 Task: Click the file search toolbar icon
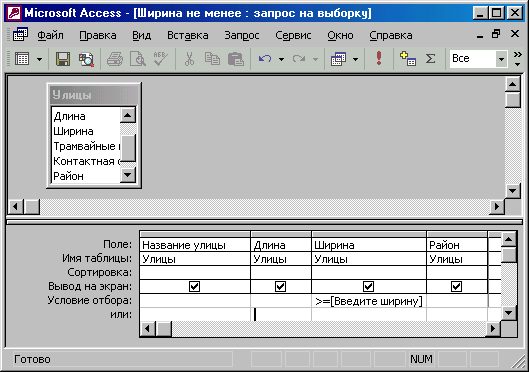(86, 59)
